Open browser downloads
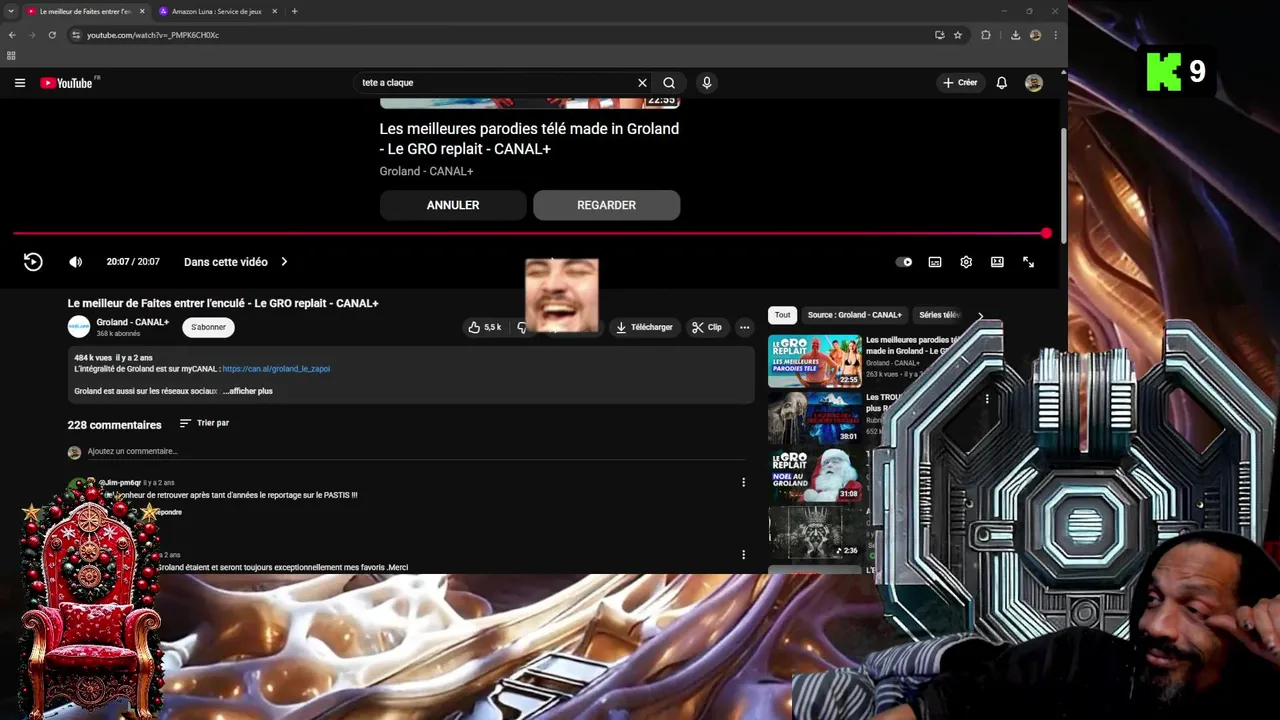Image resolution: width=1280 pixels, height=720 pixels. pyautogui.click(x=1015, y=35)
